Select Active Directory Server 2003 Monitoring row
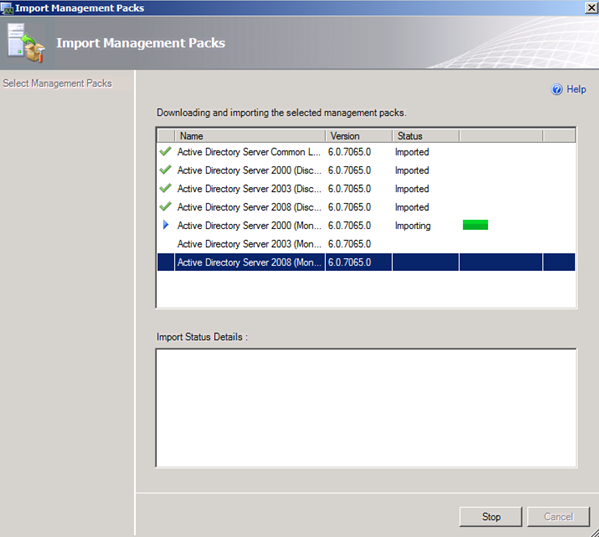Screen dimensions: 599x537 pos(366,244)
